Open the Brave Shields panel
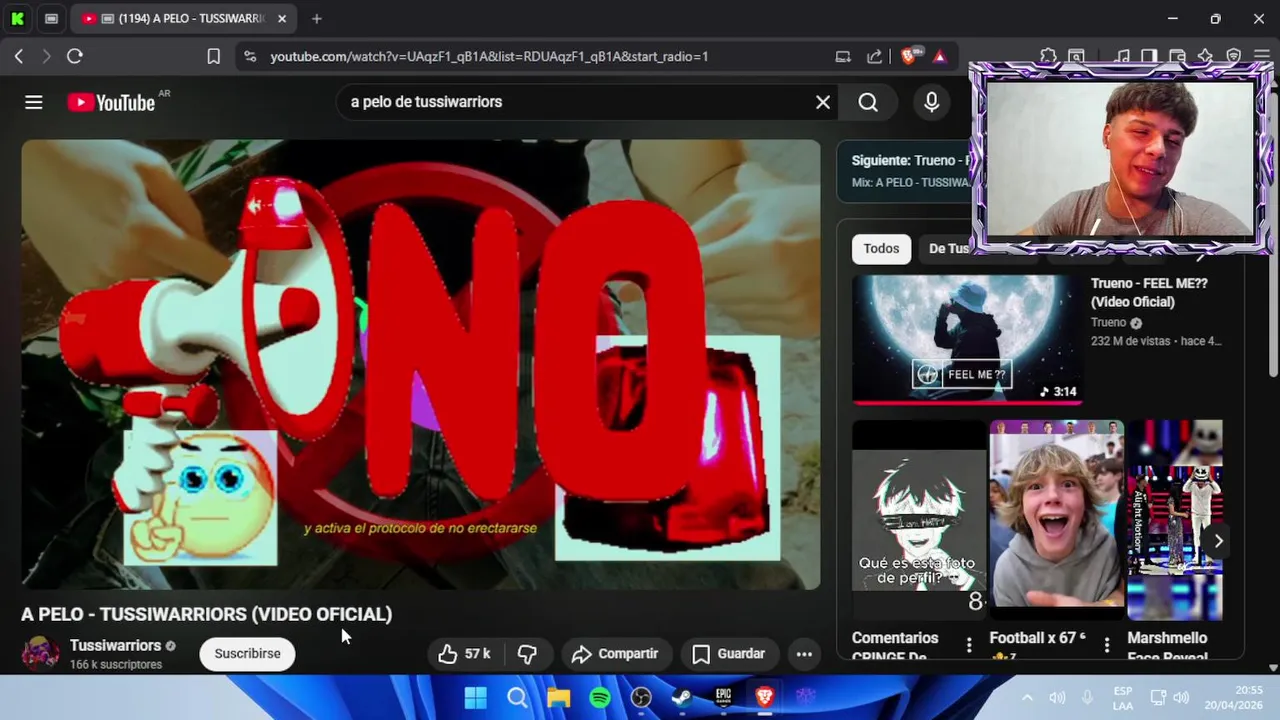1280x720 pixels. point(909,56)
